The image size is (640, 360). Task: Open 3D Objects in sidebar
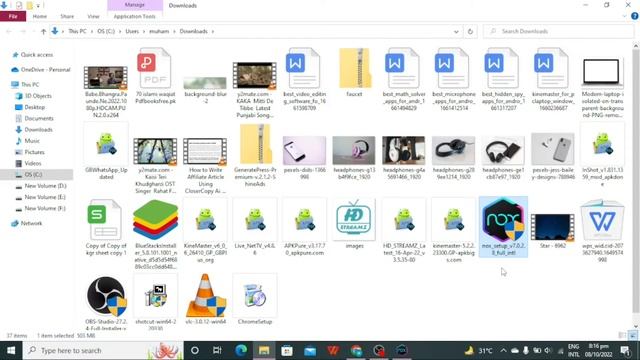click(x=38, y=96)
